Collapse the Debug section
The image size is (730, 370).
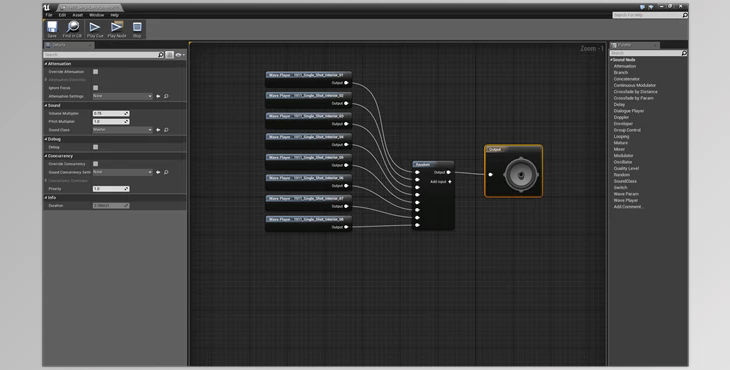[x=46, y=139]
